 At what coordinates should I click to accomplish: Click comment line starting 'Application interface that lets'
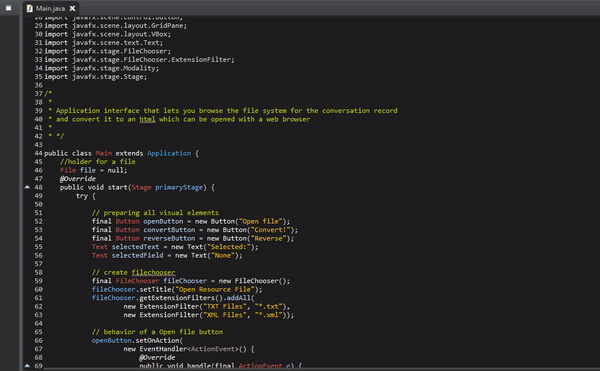tap(223, 111)
